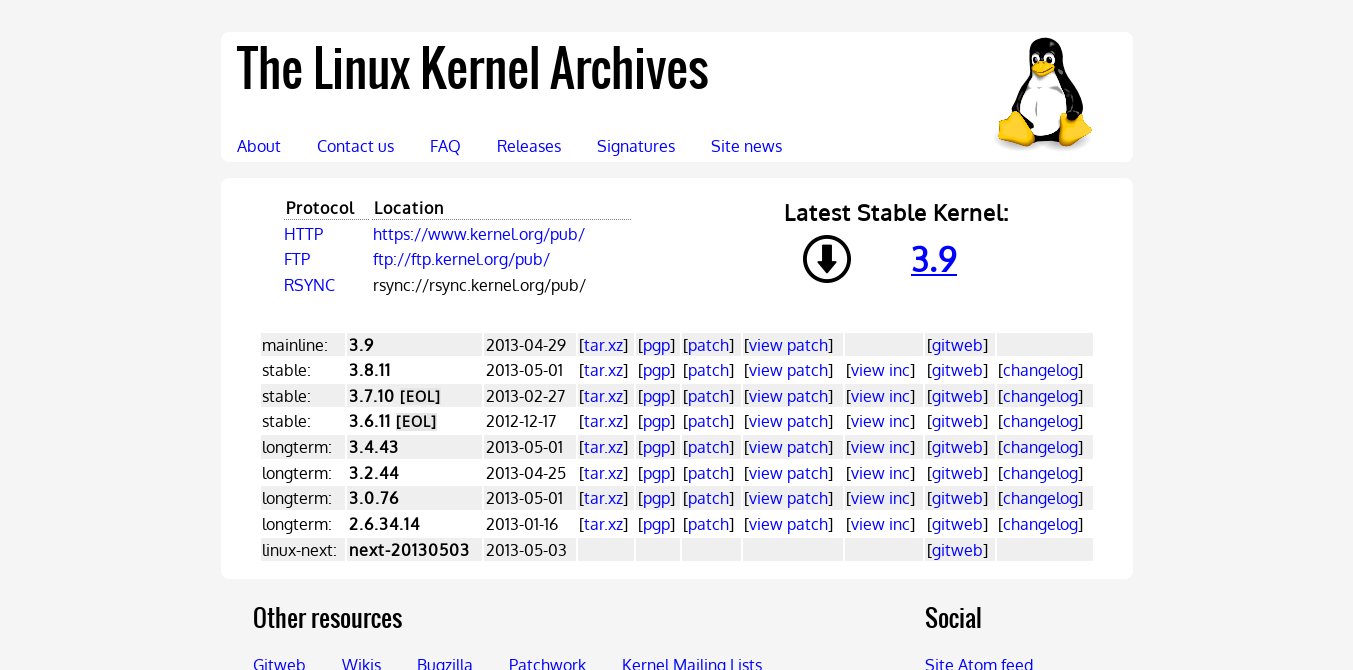Open the Releases page
This screenshot has width=1353, height=670.
pyautogui.click(x=529, y=146)
